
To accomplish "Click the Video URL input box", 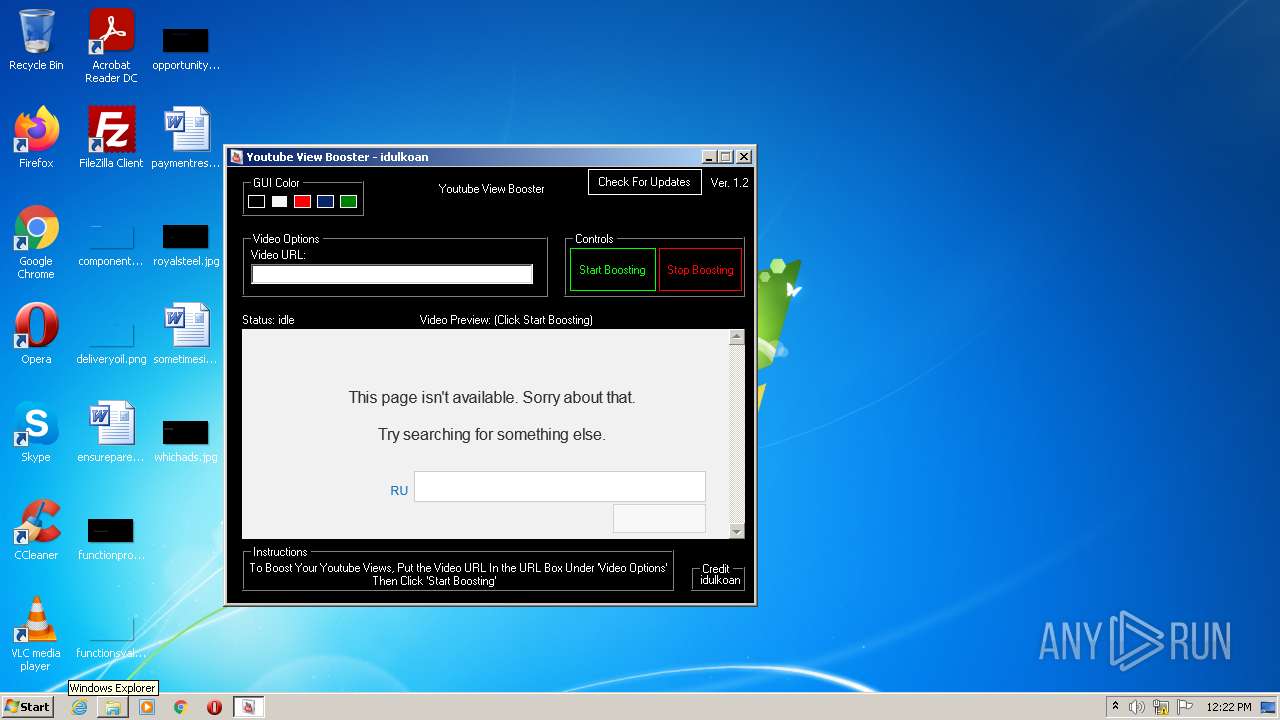I will pos(392,274).
